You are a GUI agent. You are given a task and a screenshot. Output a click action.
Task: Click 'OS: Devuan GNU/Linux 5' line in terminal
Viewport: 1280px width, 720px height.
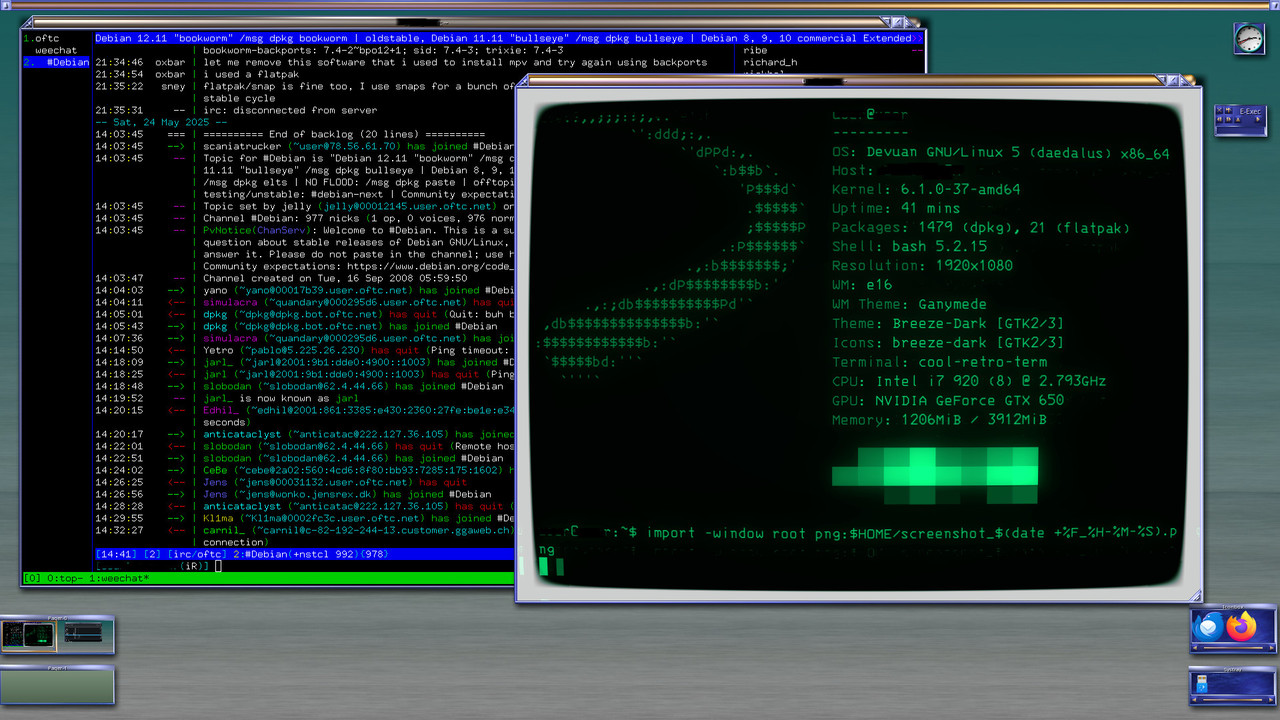point(1001,153)
